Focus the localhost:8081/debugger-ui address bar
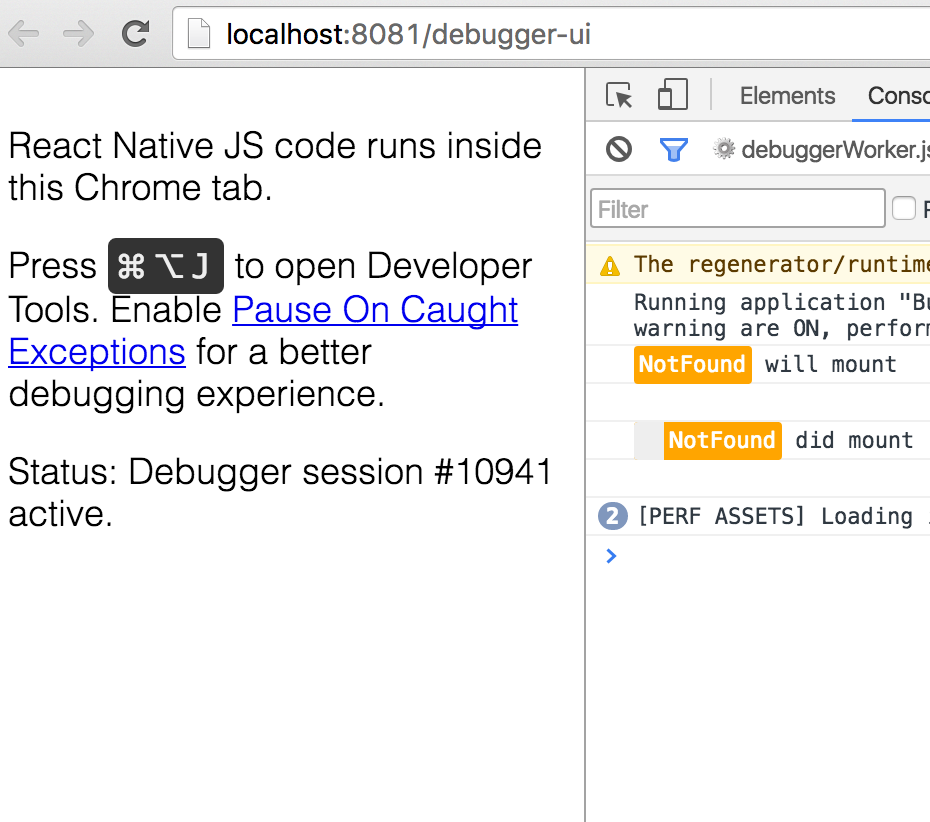 point(552,33)
